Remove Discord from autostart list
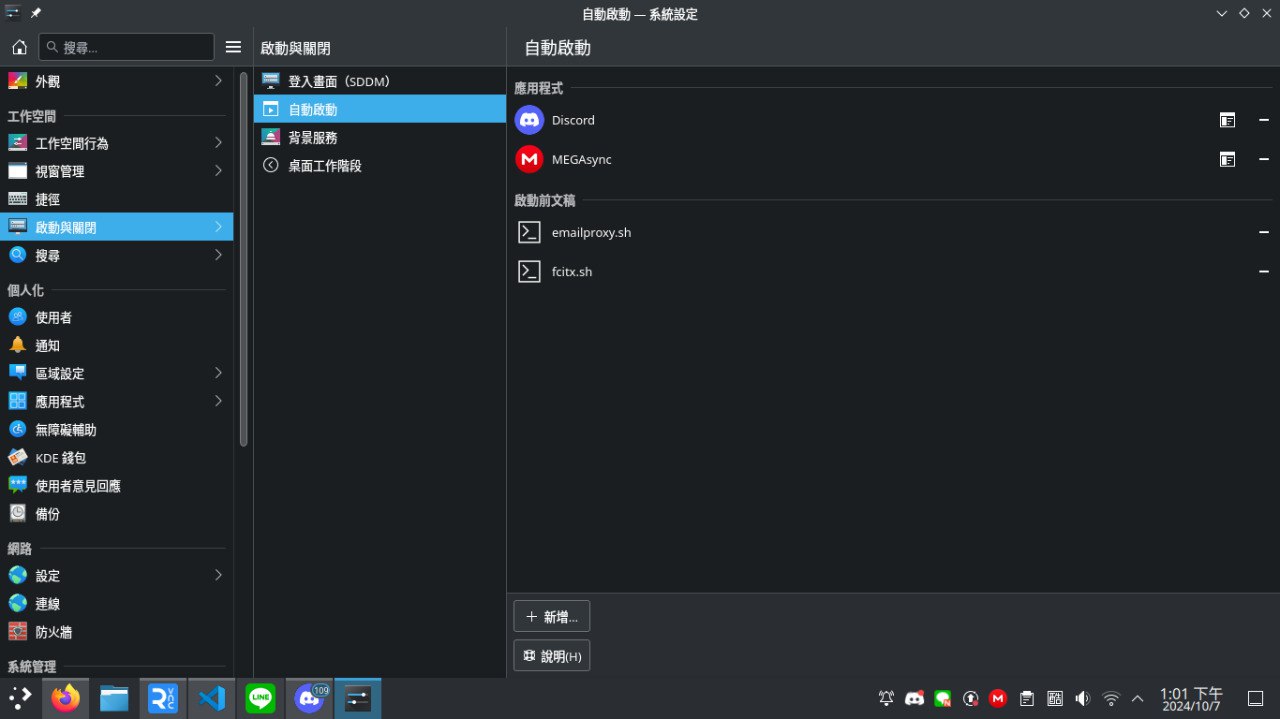The width and height of the screenshot is (1280, 719). [x=1263, y=120]
